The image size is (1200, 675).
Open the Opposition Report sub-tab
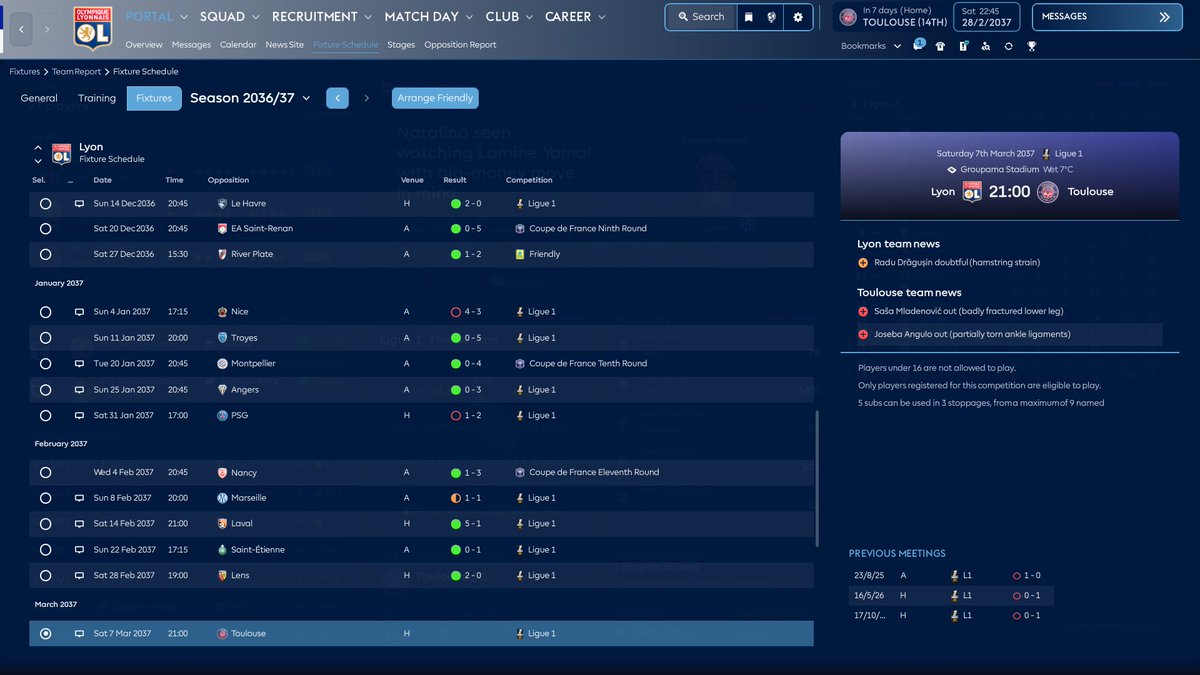[x=460, y=45]
